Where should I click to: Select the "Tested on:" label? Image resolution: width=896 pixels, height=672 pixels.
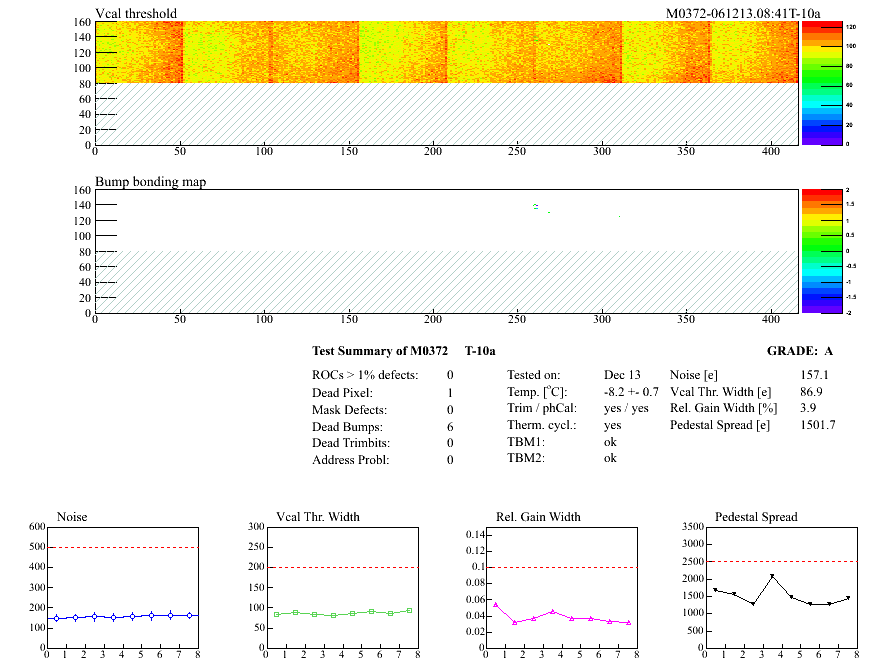click(534, 375)
